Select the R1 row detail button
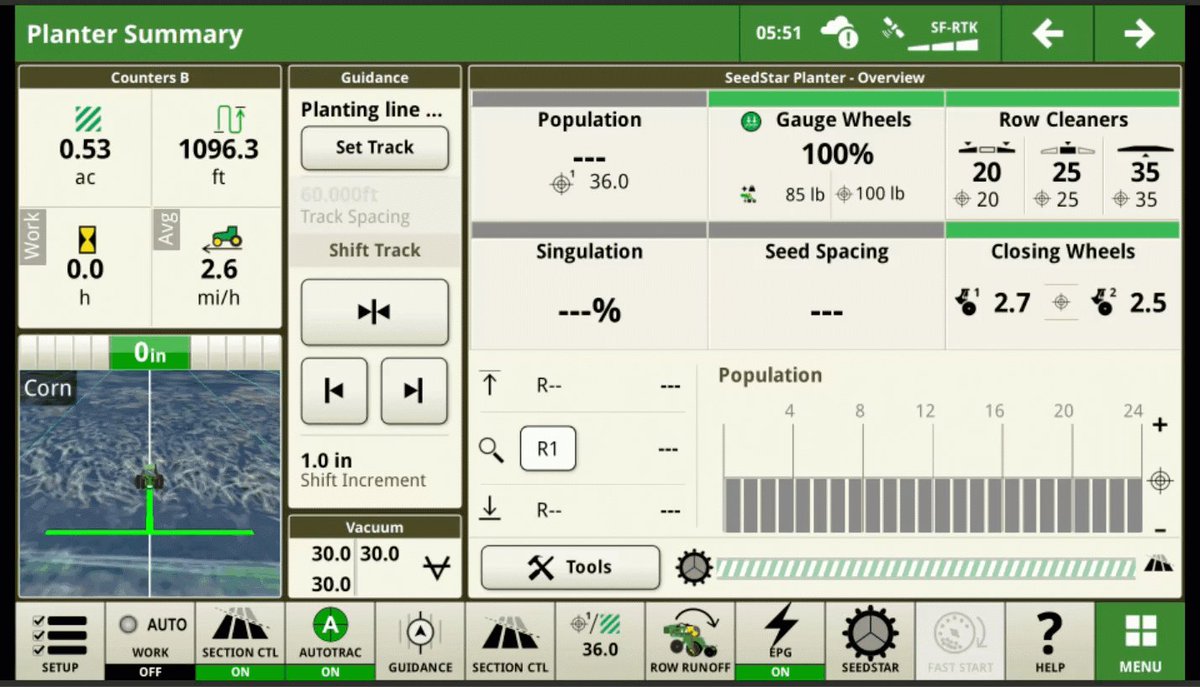Image resolution: width=1200 pixels, height=687 pixels. point(547,449)
